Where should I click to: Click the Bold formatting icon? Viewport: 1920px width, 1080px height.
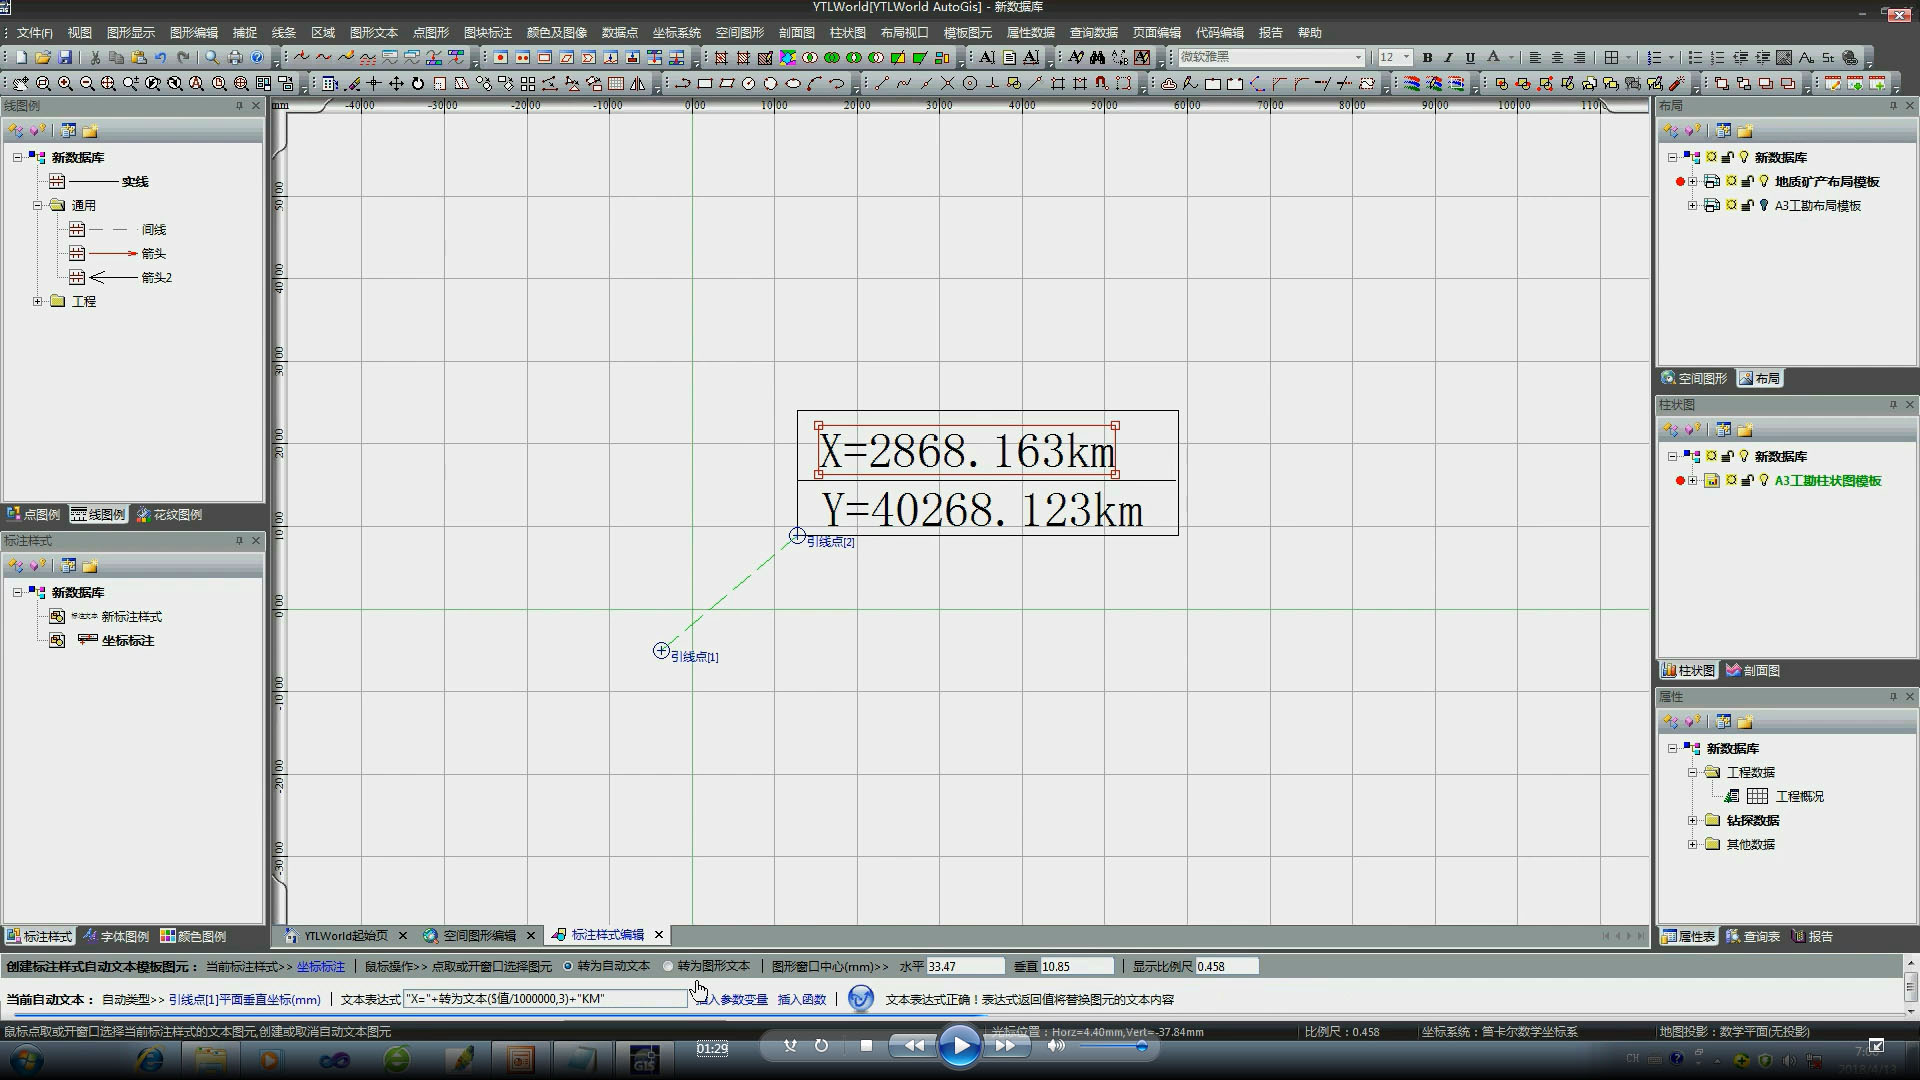click(1427, 58)
